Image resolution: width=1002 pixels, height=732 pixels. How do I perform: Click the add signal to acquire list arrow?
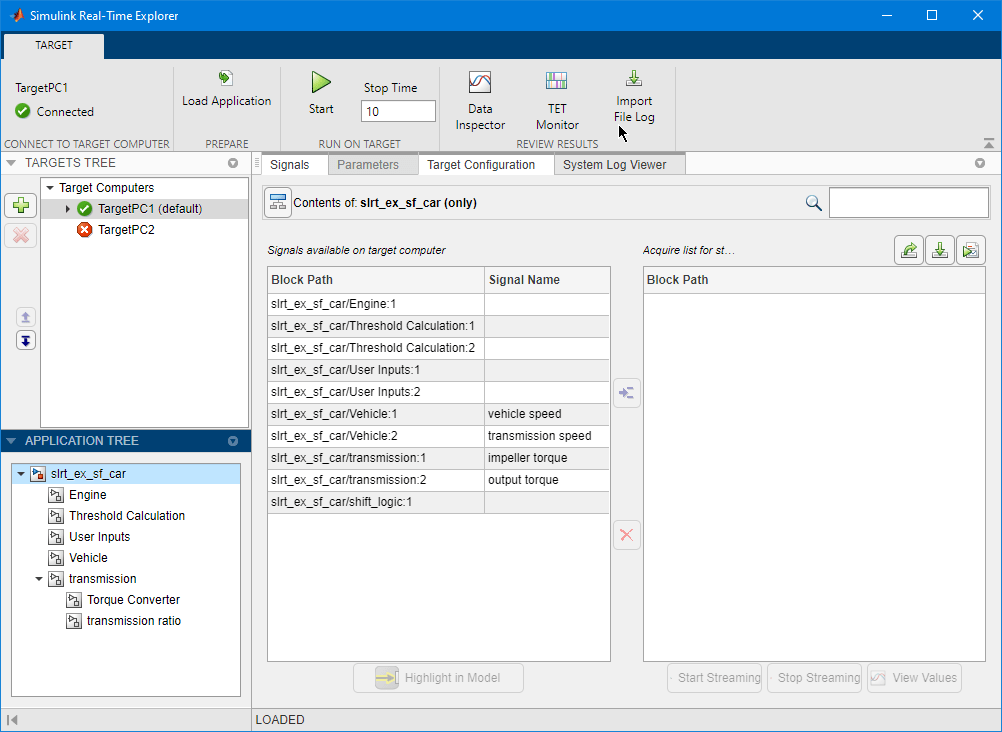click(627, 393)
